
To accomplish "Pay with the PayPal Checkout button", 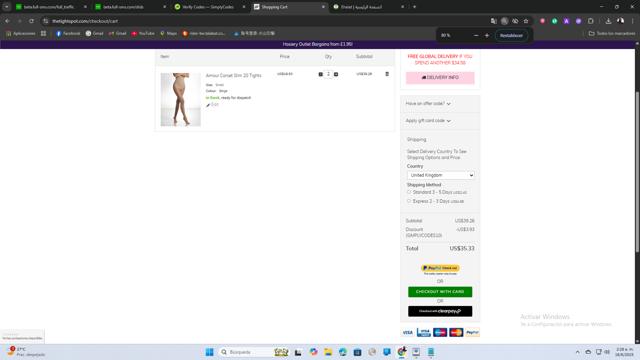I will click(x=440, y=268).
